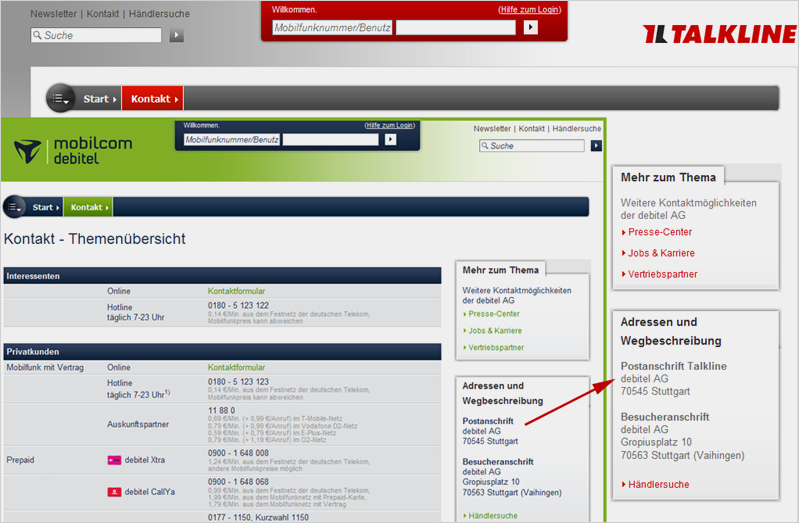Click the red debitel CallYa icon
The height and width of the screenshot is (523, 799).
115,491
